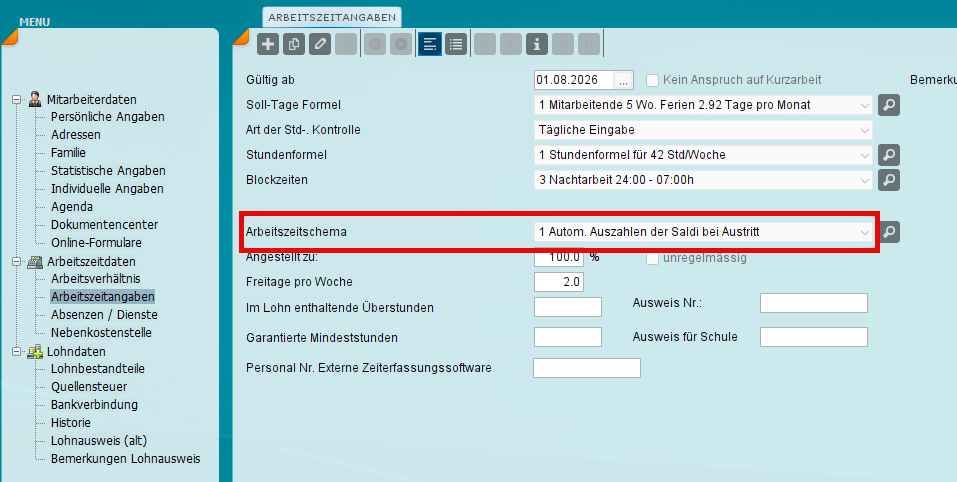Toggle the unregelmässig checkbox
The width and height of the screenshot is (957, 482).
(x=652, y=258)
